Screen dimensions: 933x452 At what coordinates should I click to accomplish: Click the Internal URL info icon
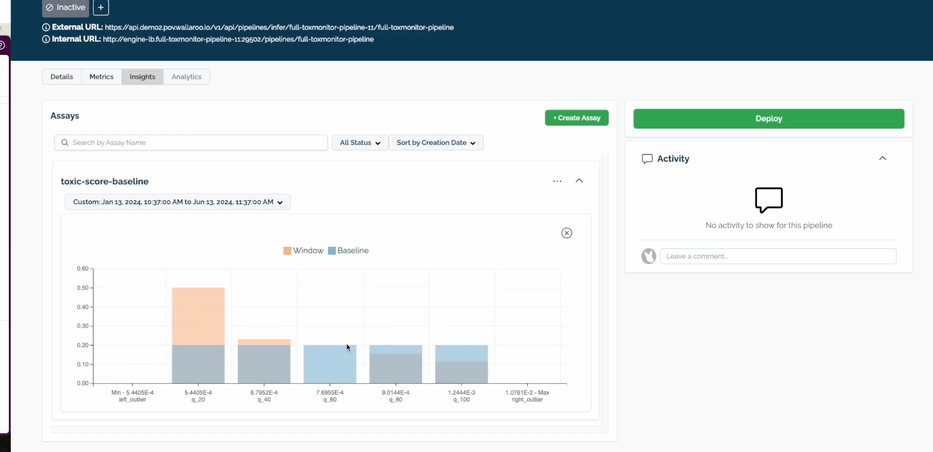point(46,39)
